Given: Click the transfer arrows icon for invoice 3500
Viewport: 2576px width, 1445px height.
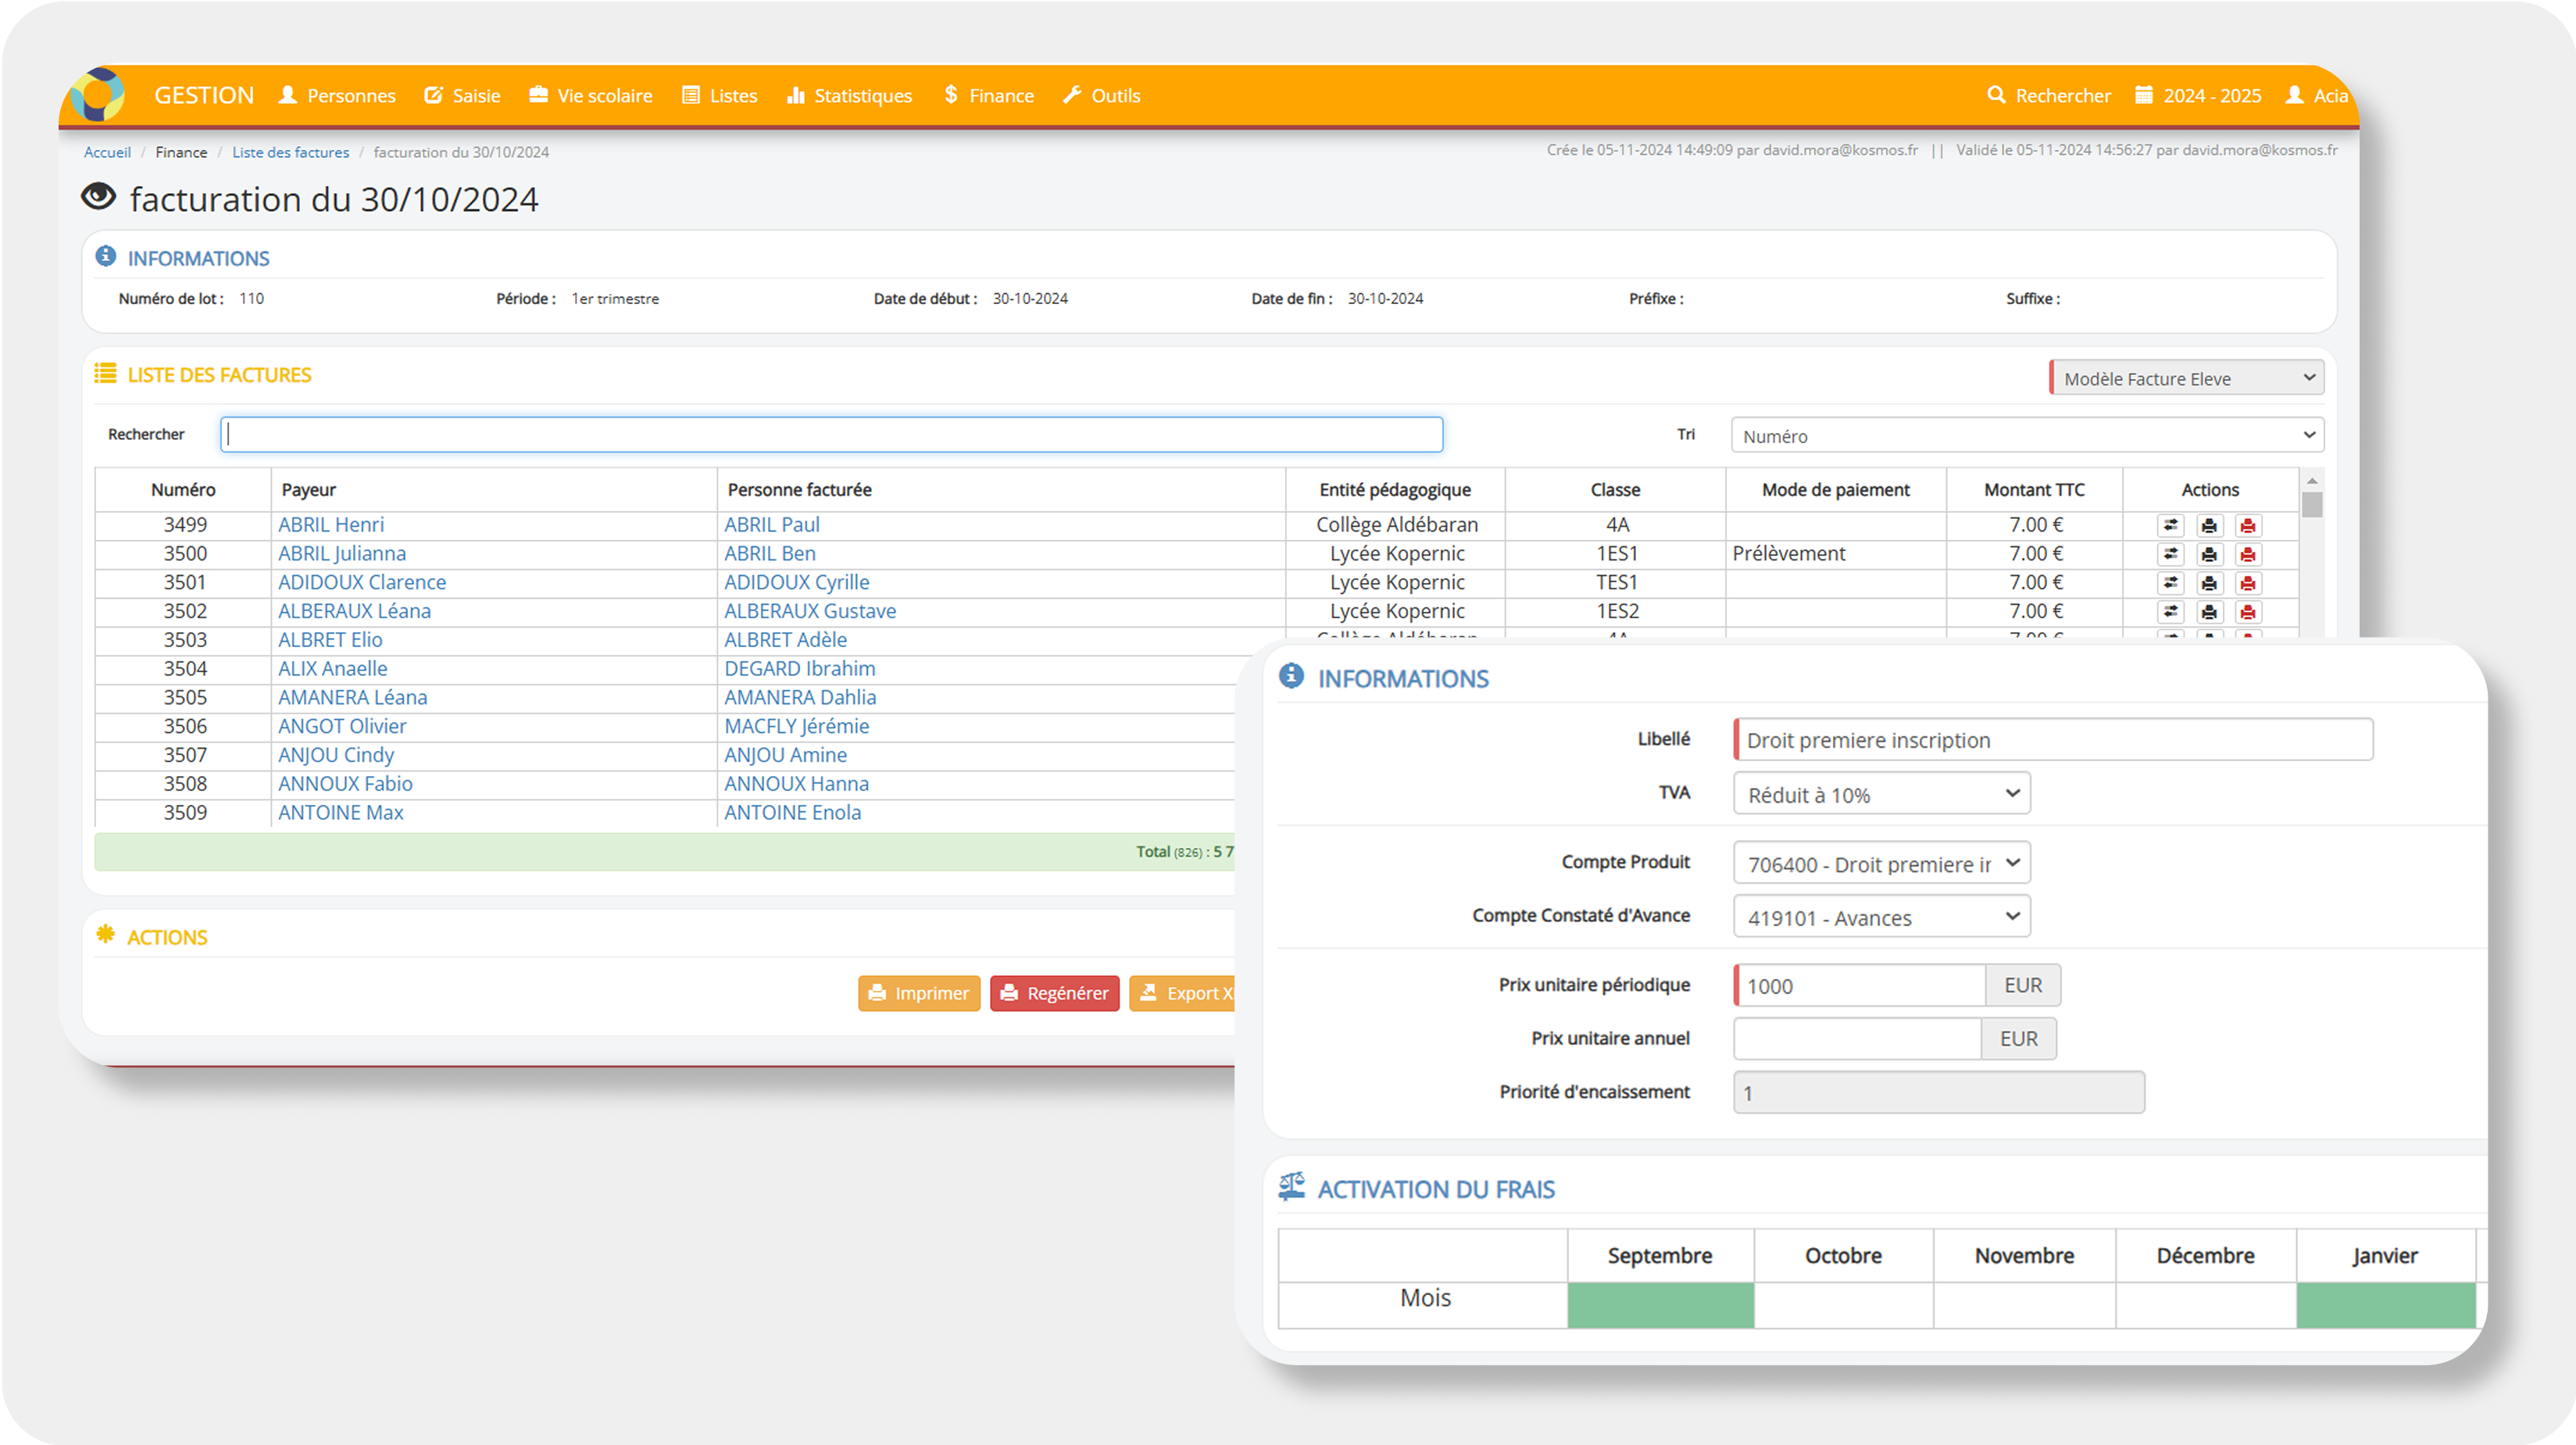Looking at the screenshot, I should tap(2170, 554).
